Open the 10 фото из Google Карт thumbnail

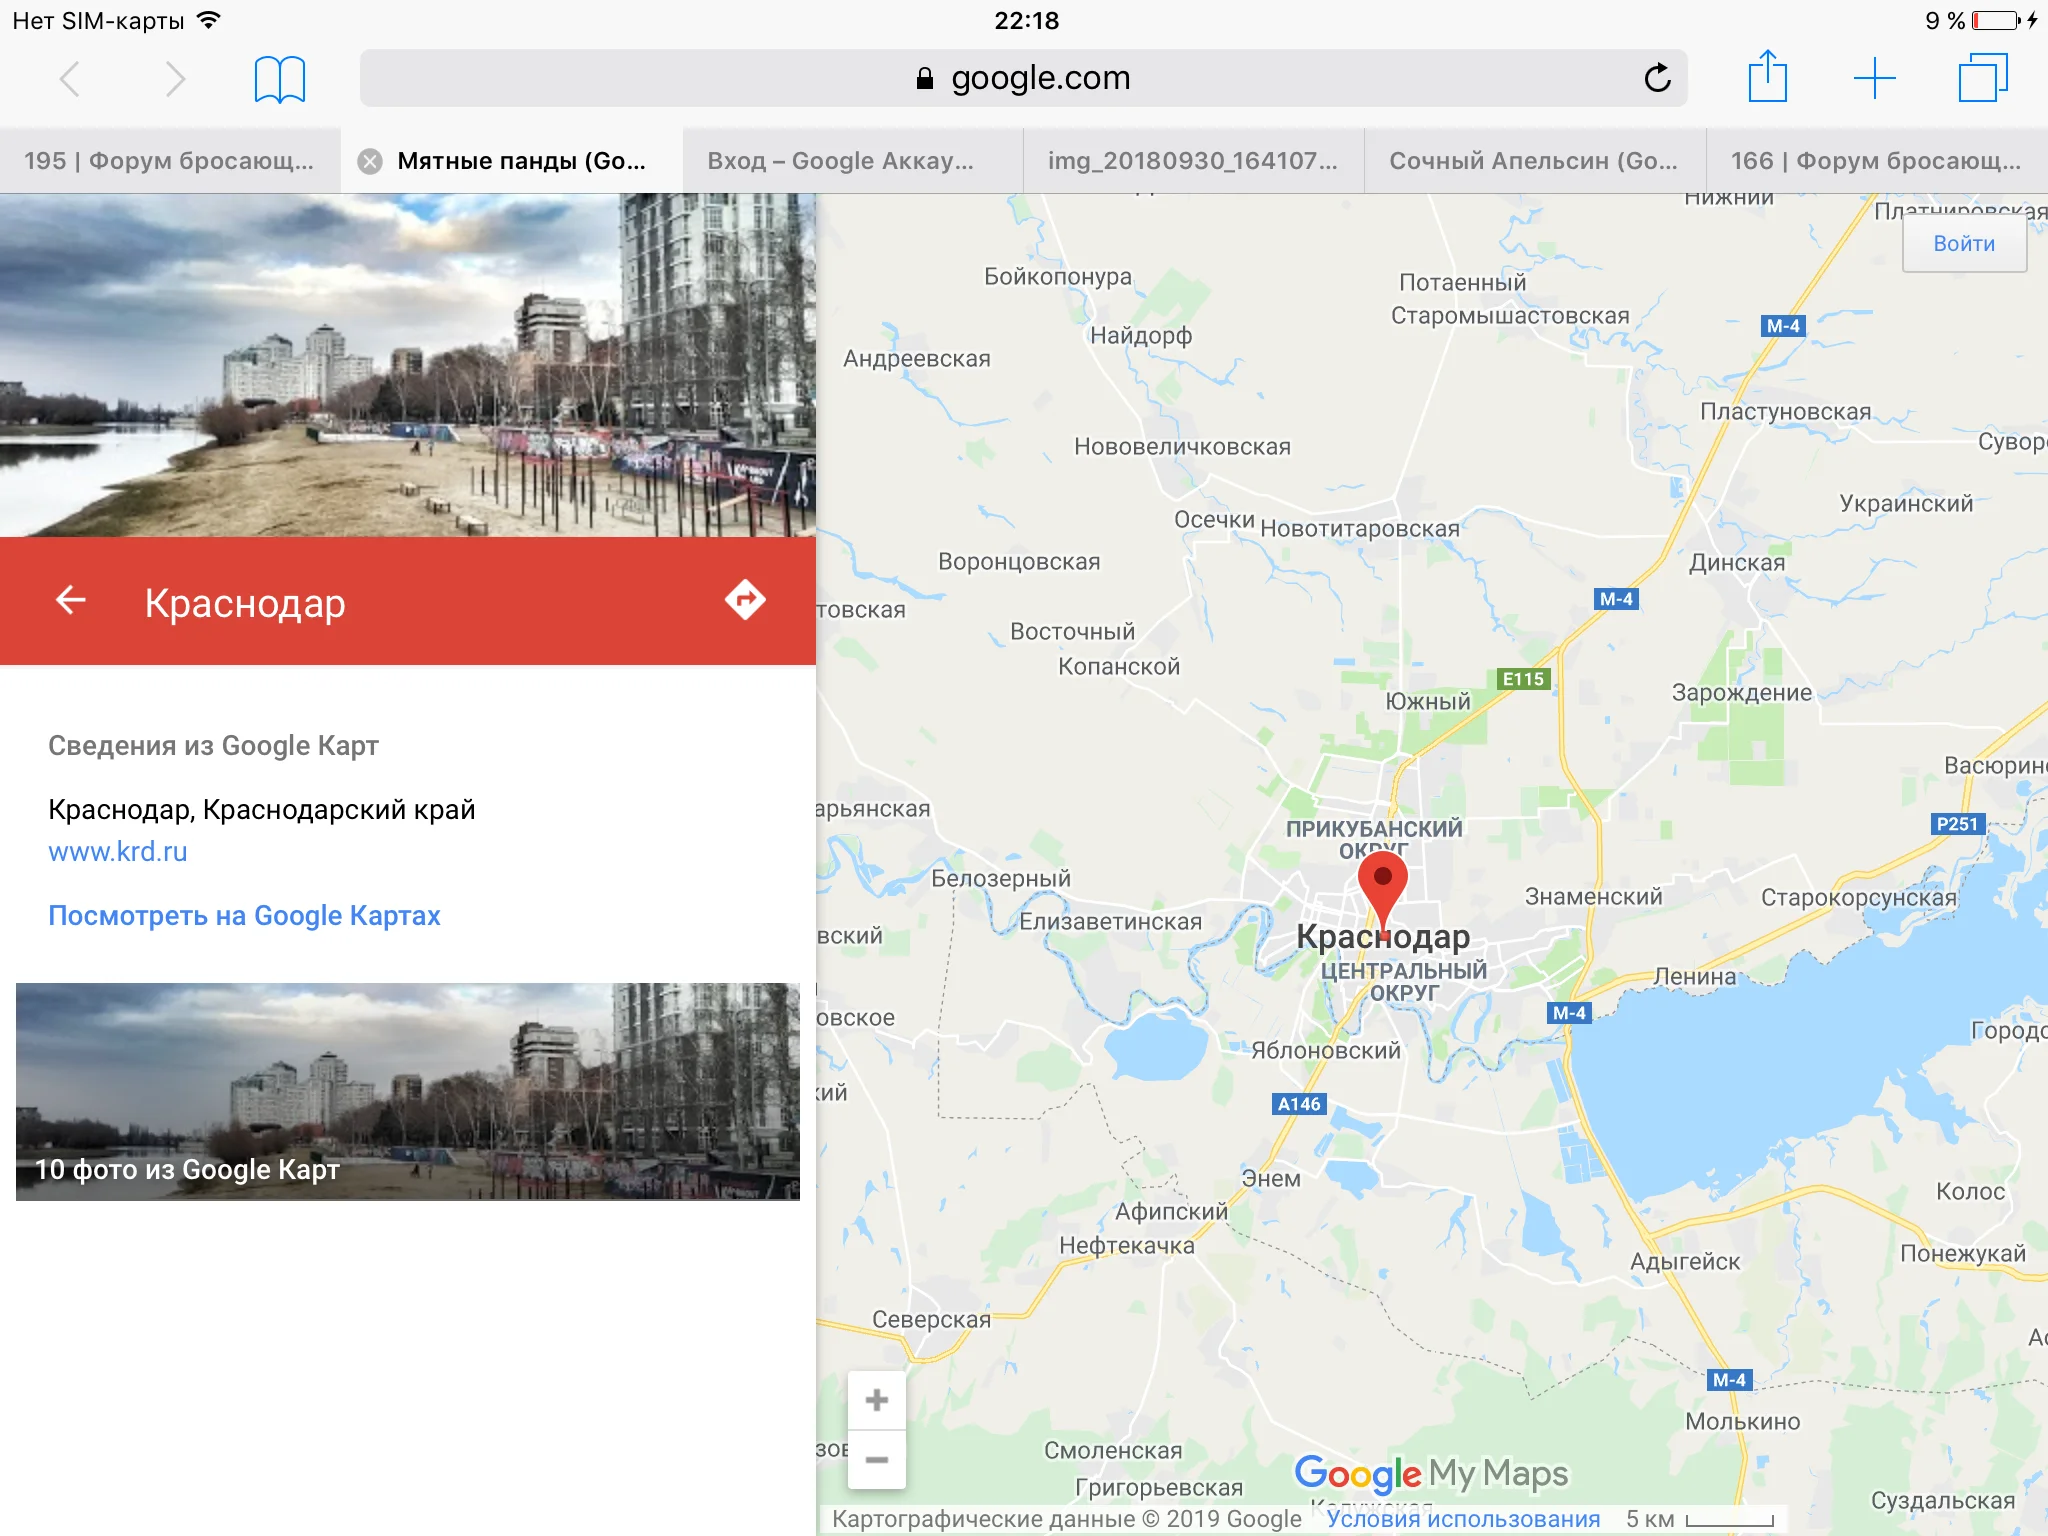408,1091
